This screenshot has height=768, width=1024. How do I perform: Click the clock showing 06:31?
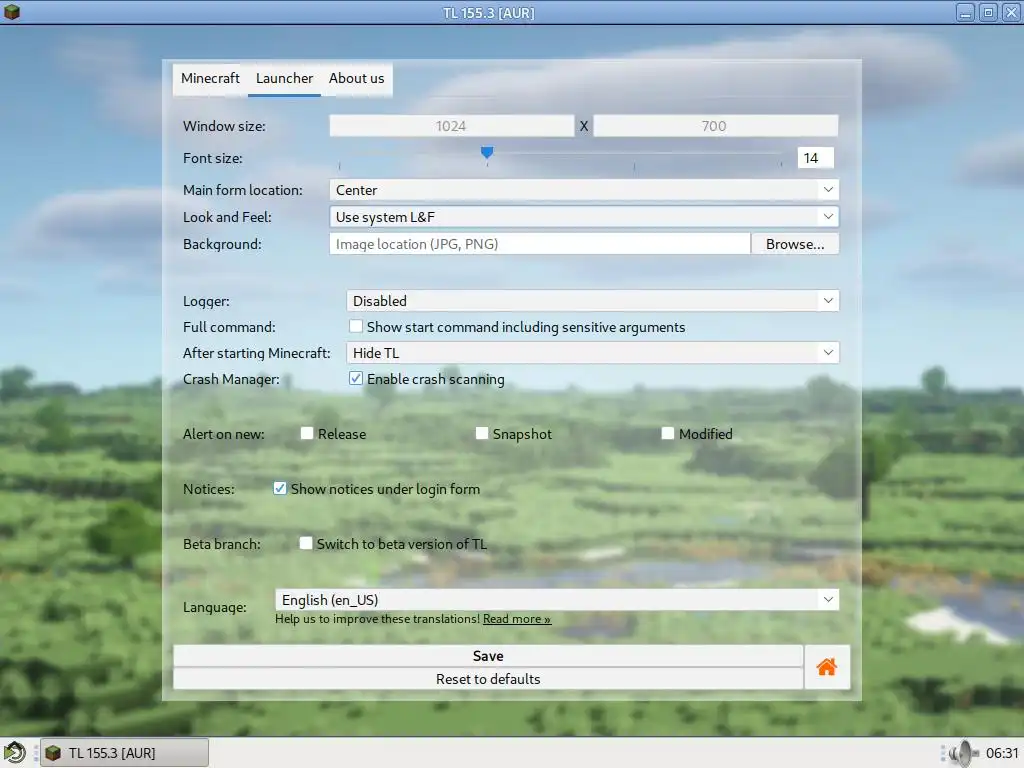tap(1002, 753)
